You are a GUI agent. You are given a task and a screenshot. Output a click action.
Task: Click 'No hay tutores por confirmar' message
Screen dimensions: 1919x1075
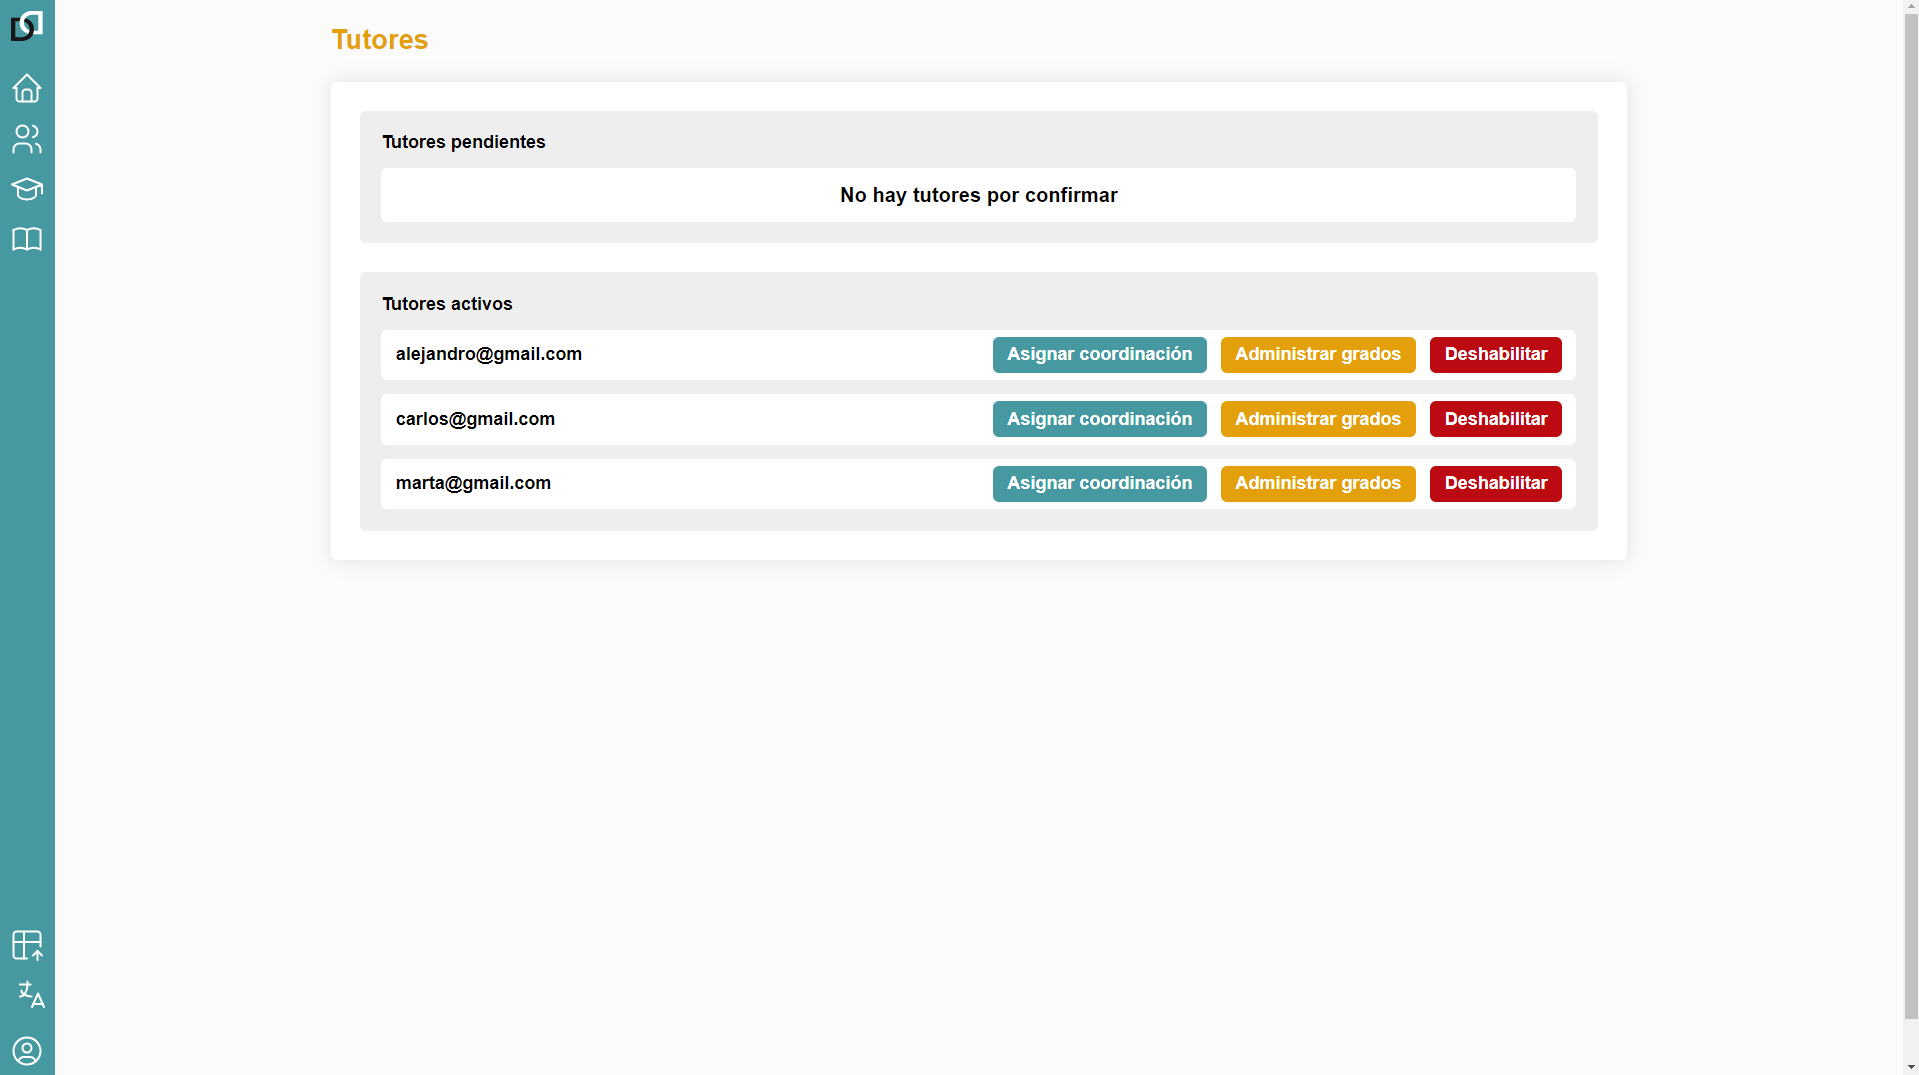(978, 195)
